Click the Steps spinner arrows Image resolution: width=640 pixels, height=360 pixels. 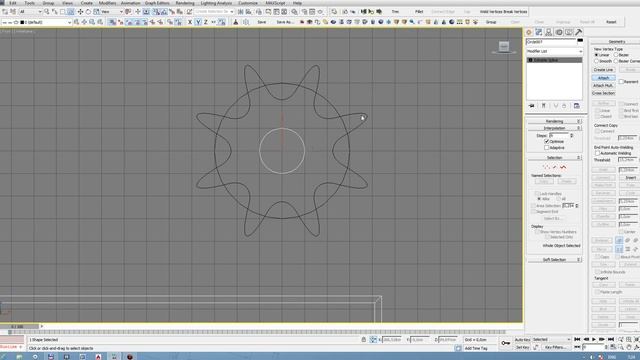[571, 135]
